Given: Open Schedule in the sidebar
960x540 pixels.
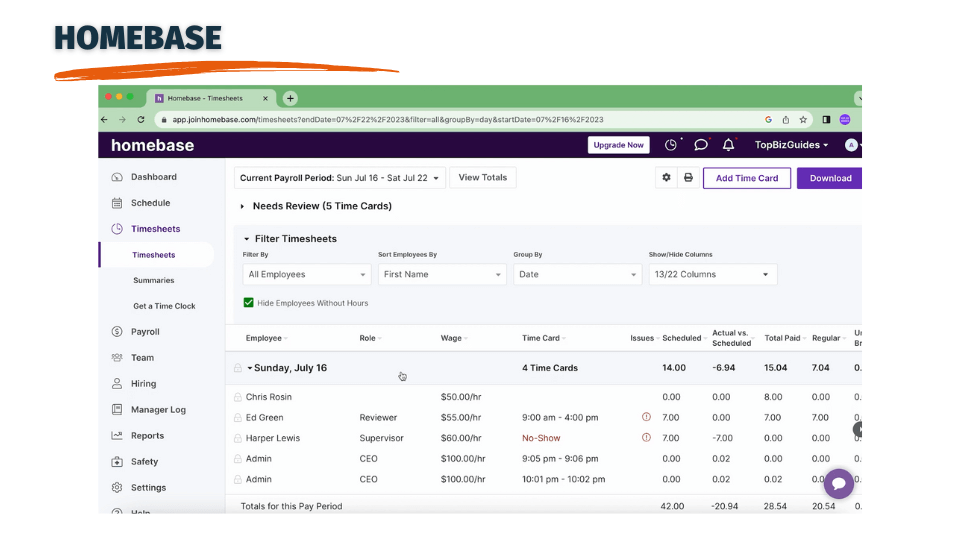Looking at the screenshot, I should click(151, 203).
